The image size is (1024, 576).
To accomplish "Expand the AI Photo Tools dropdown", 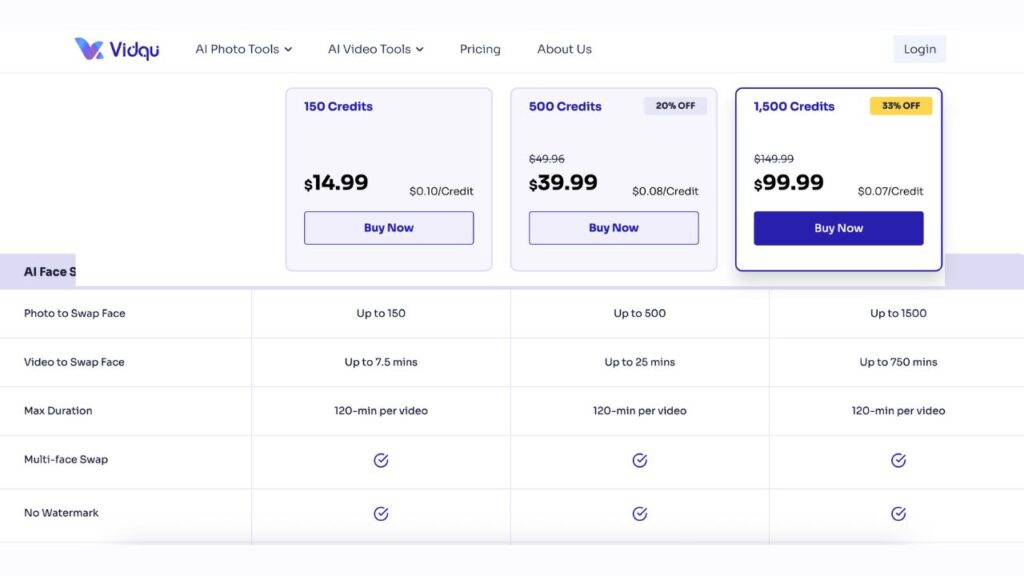I will point(243,49).
